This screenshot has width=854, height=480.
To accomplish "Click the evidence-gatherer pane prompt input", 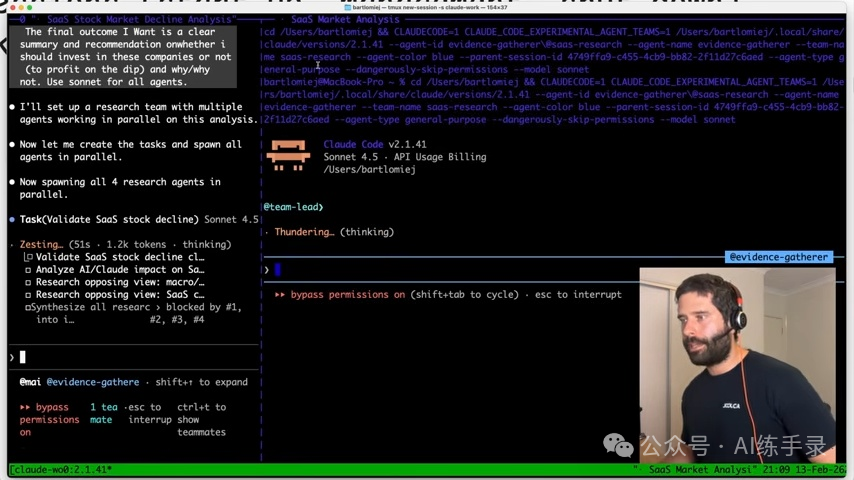I will (450, 270).
